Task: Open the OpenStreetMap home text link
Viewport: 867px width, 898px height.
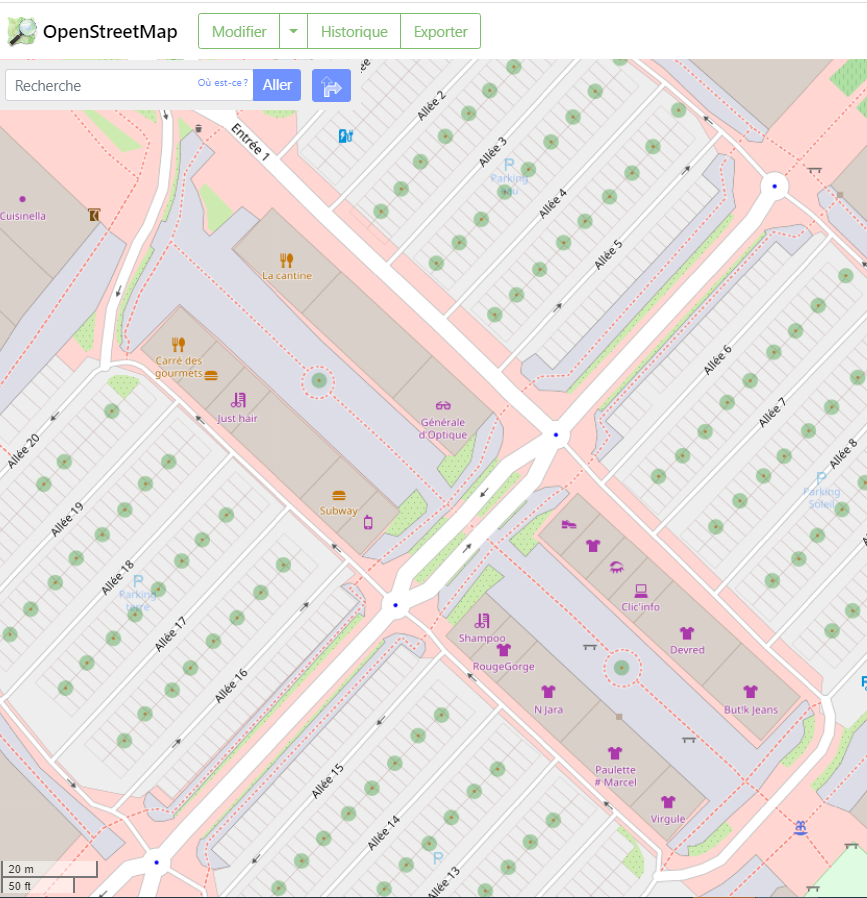Action: coord(110,31)
